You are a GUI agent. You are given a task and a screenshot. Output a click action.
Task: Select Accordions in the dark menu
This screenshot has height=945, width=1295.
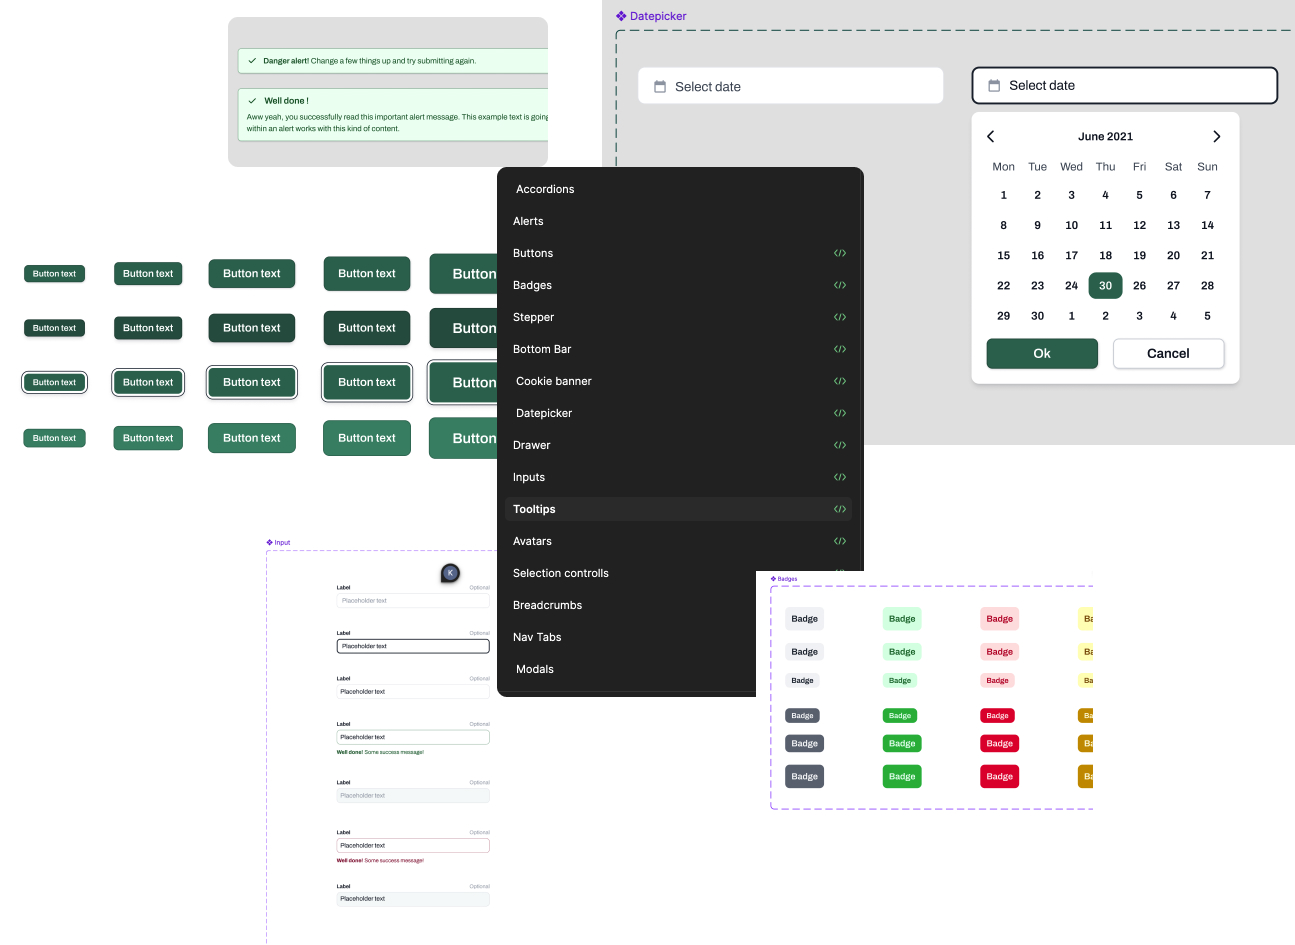click(x=545, y=189)
